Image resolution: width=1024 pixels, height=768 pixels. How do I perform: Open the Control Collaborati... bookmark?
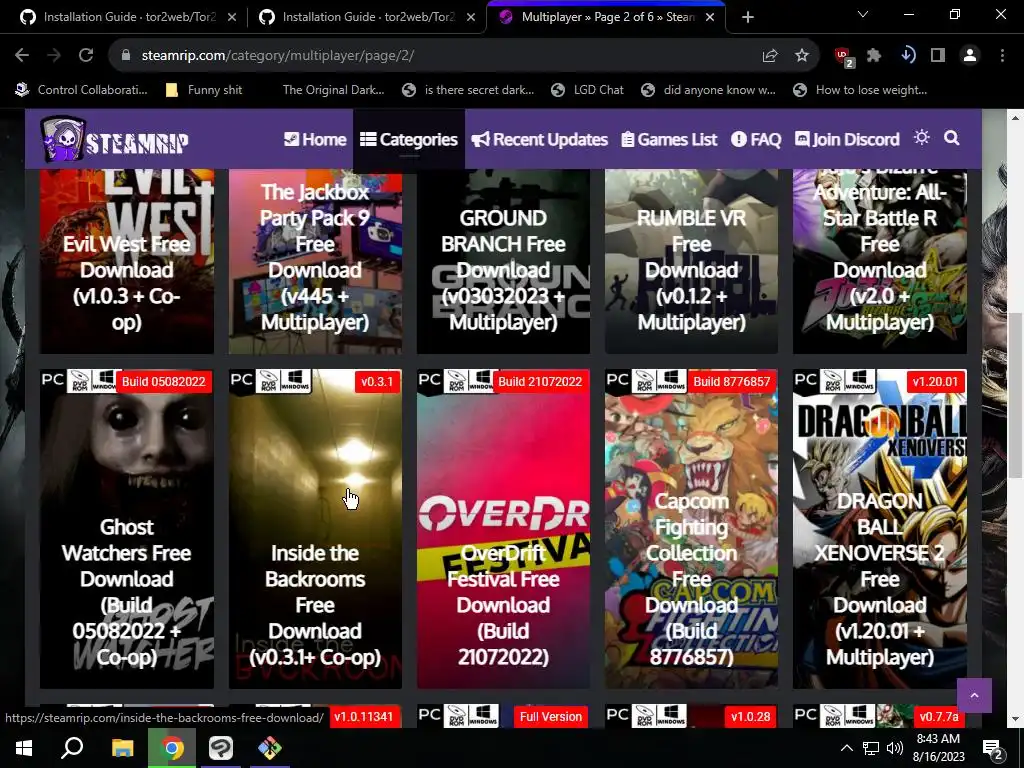[x=82, y=90]
